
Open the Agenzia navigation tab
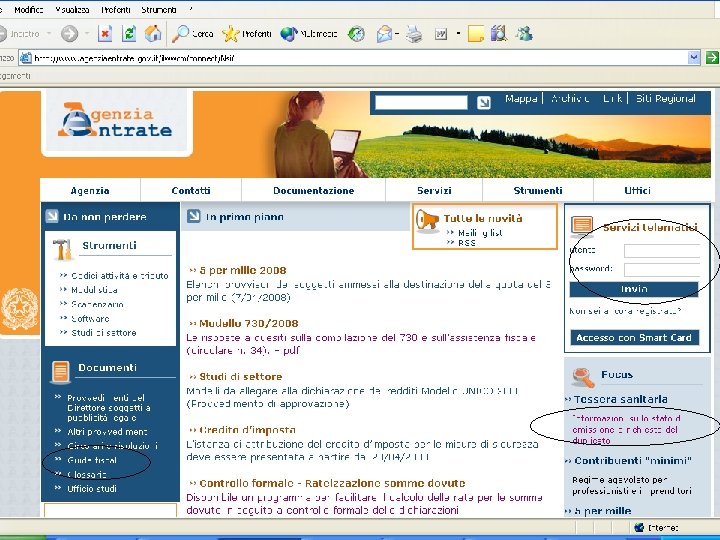[x=90, y=190]
